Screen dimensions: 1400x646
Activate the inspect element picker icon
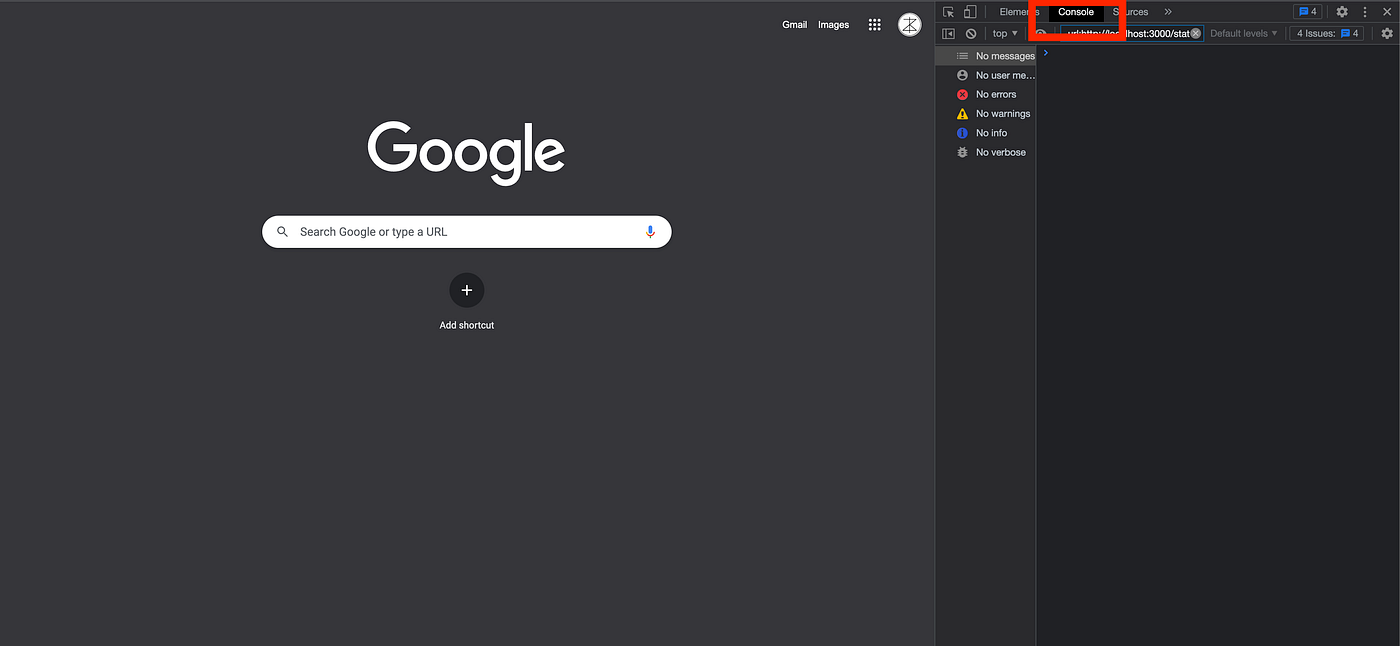click(948, 12)
